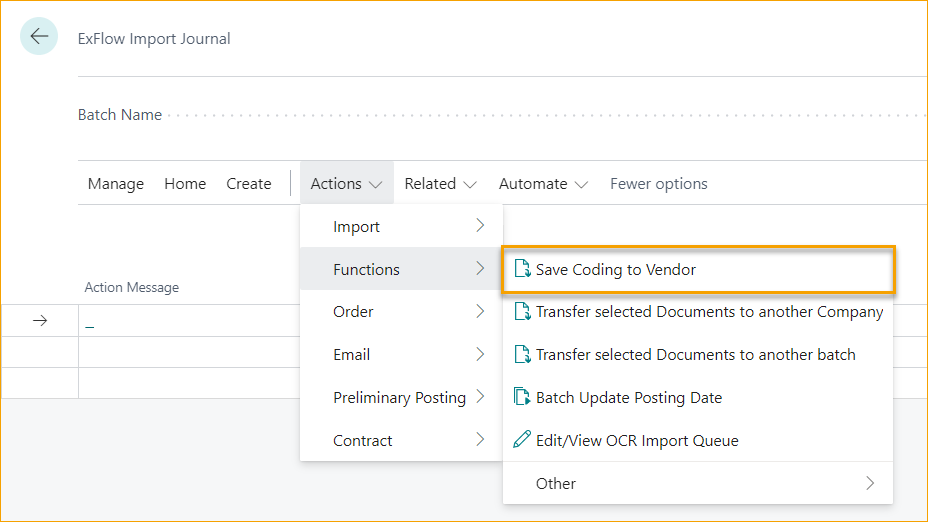Expand the Preliminary Posting submenu
This screenshot has width=928, height=522.
click(x=402, y=397)
